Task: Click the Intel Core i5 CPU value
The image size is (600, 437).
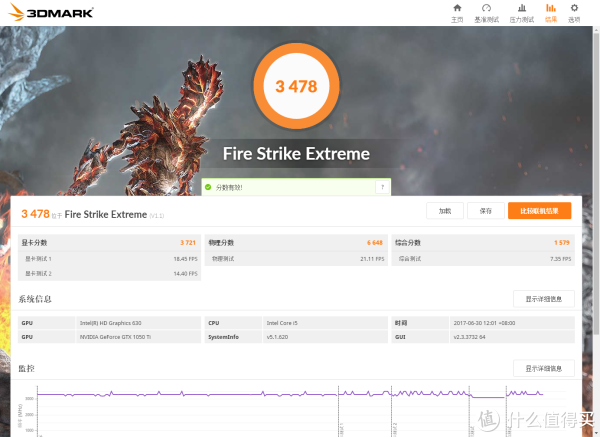Action: 282,323
